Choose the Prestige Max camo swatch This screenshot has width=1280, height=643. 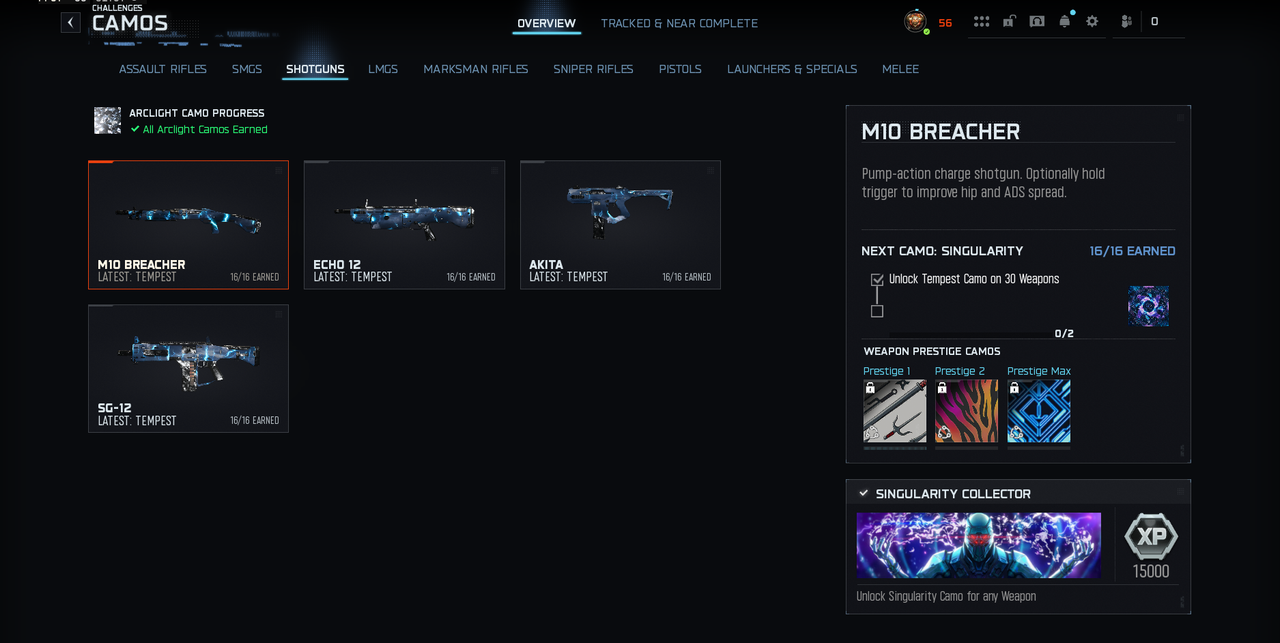tap(1039, 411)
